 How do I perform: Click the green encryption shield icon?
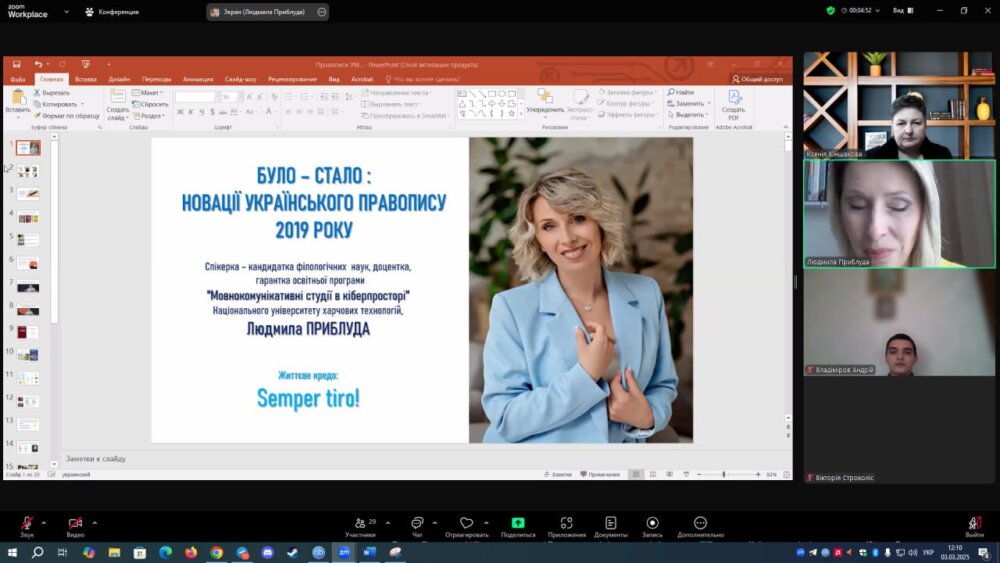[830, 10]
